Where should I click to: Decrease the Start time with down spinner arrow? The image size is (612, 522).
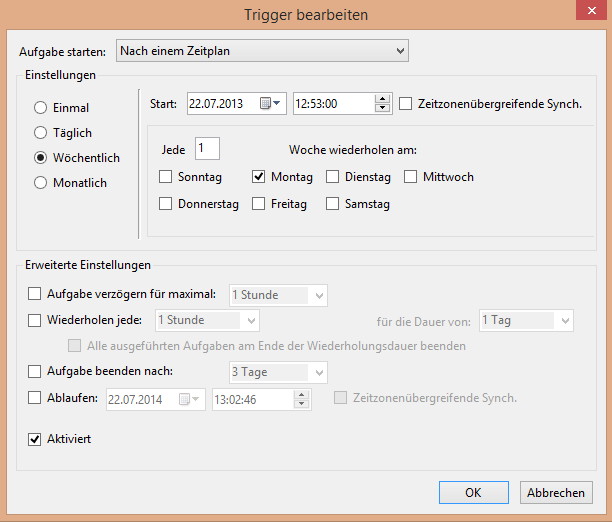pos(382,108)
